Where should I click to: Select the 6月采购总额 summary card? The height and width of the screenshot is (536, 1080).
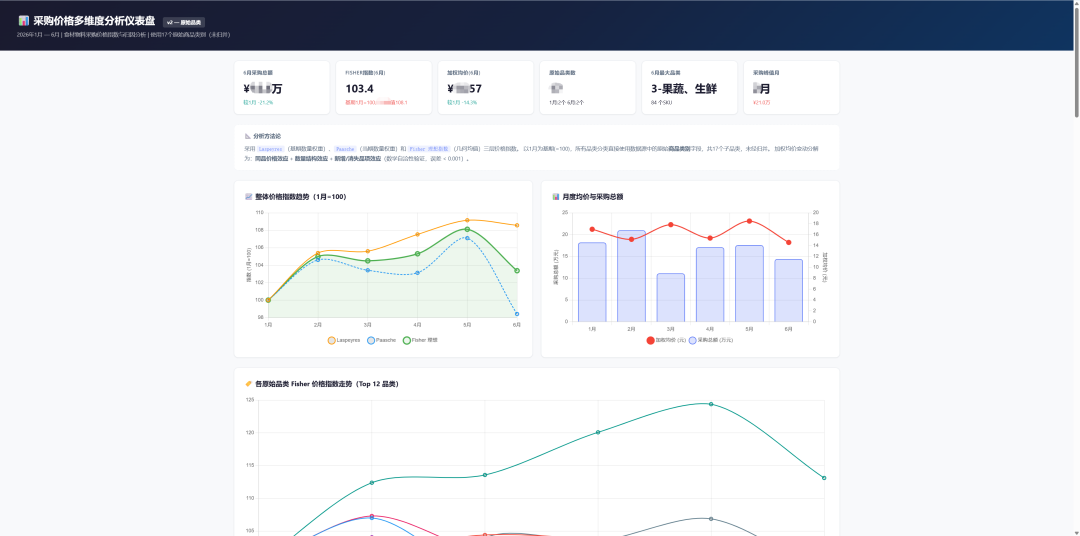(282, 87)
